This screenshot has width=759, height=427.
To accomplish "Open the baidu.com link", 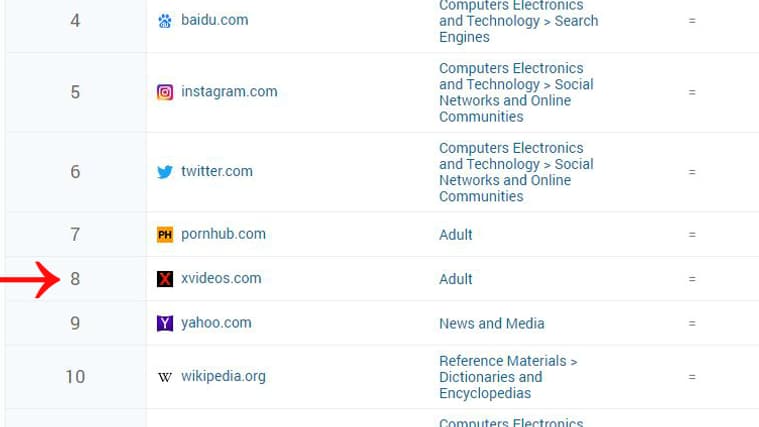I will (x=214, y=20).
